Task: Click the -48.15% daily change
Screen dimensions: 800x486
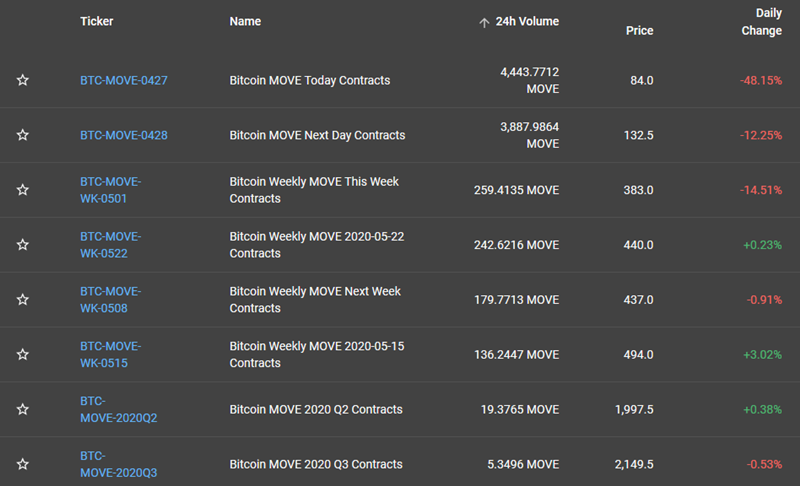Action: tap(761, 81)
